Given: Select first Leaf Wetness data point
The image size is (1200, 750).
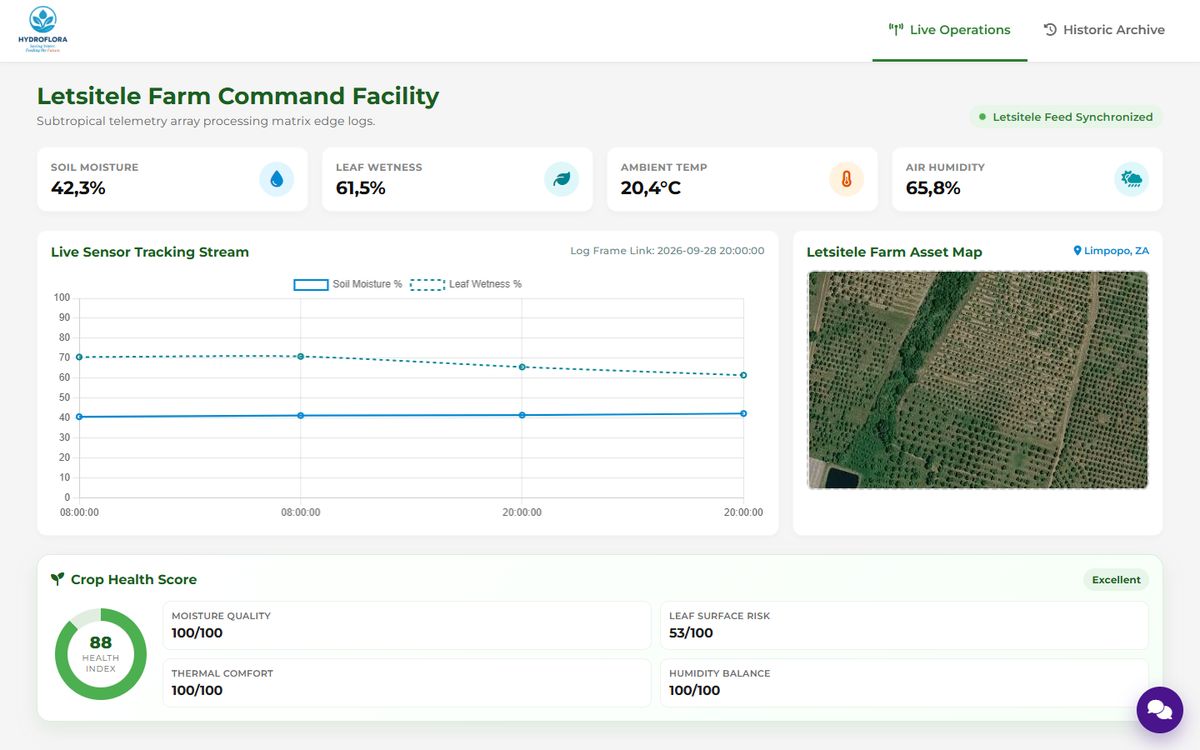Looking at the screenshot, I should 79,357.
